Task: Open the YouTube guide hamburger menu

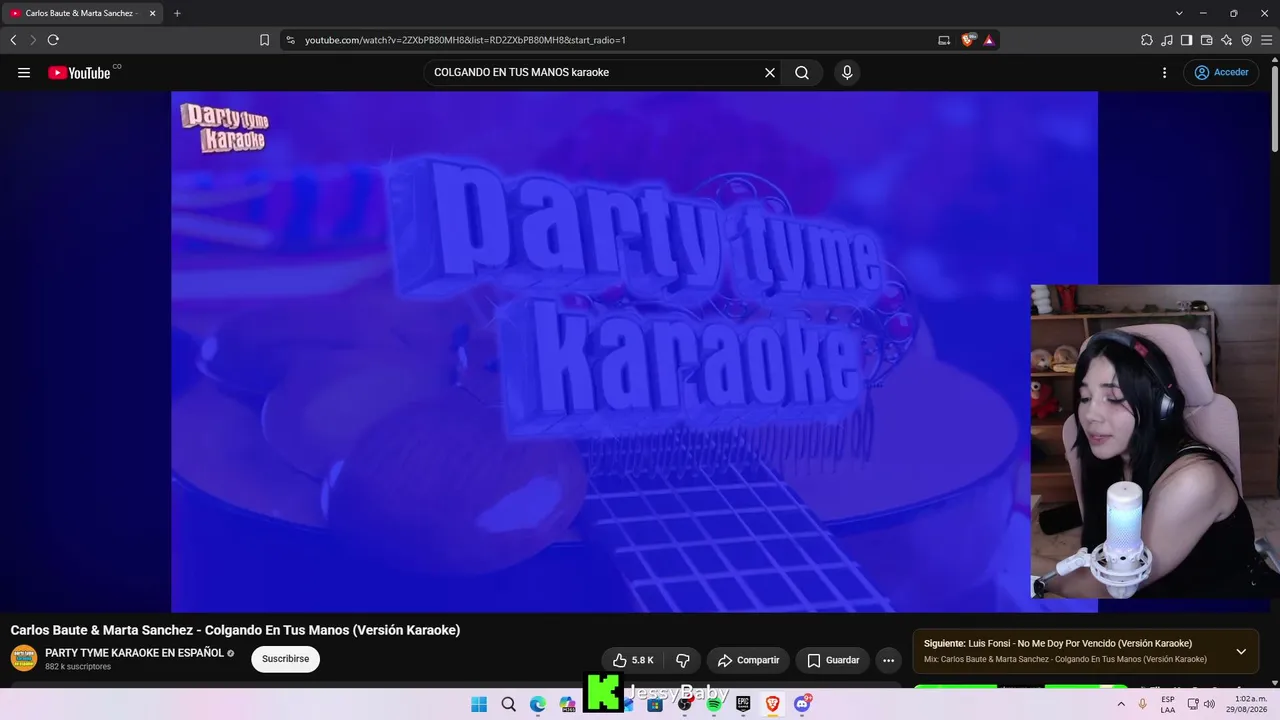Action: 24,72
